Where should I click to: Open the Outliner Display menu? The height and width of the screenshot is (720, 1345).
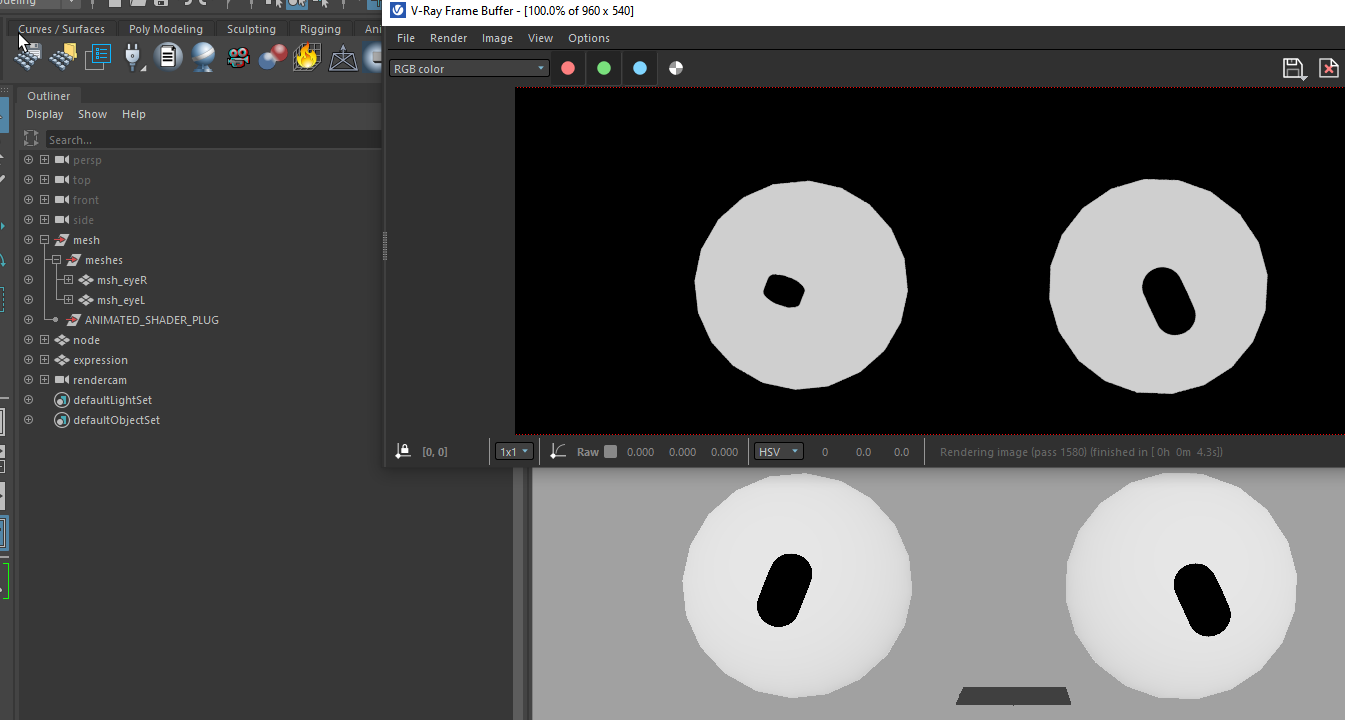45,114
